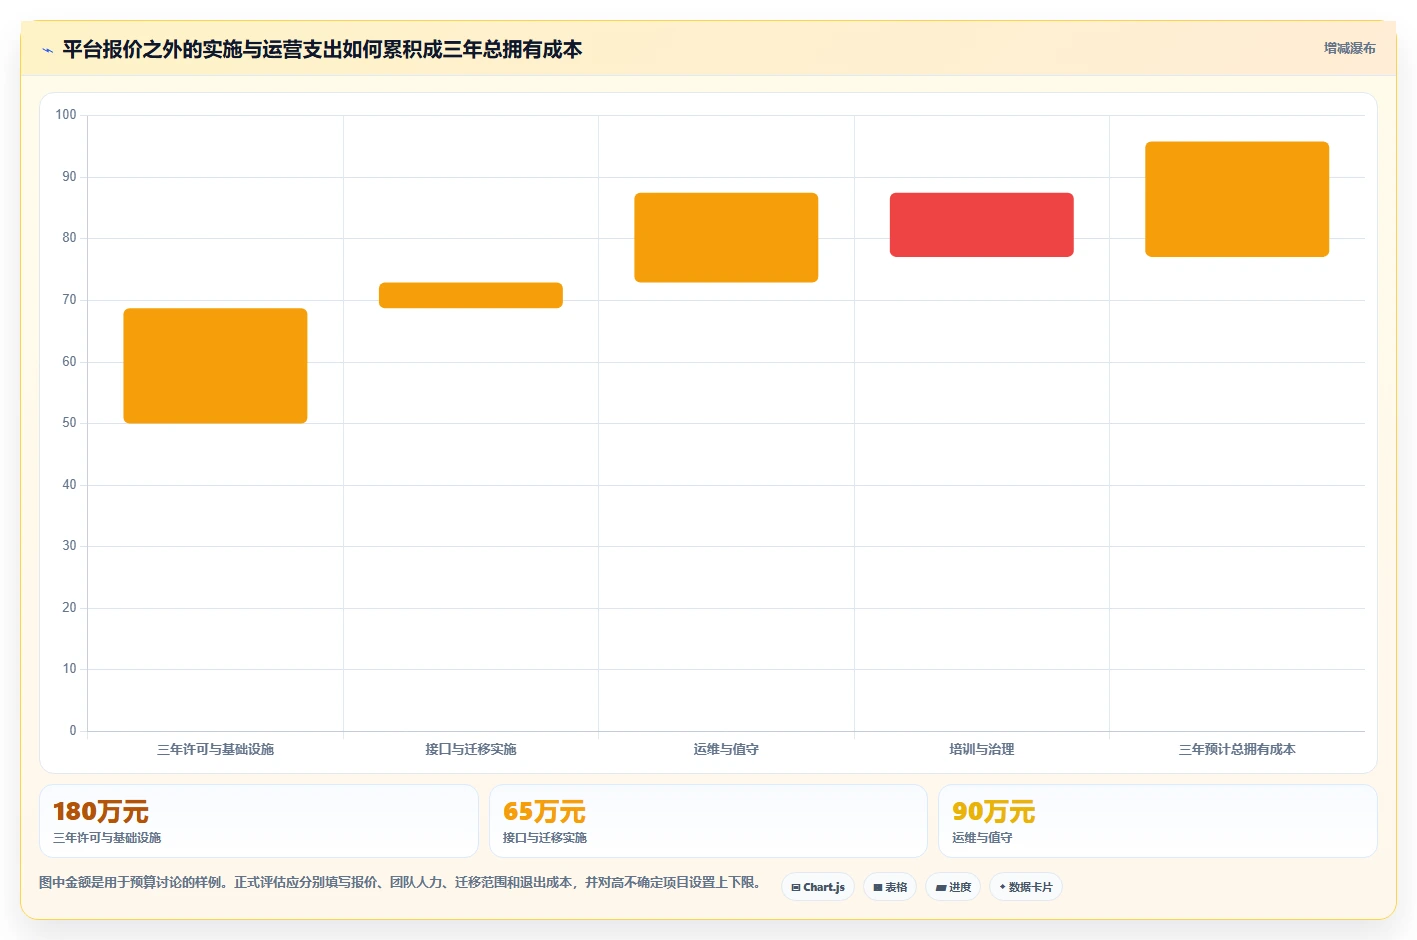The height and width of the screenshot is (940, 1417).
Task: Click the 70 tick on the y-axis
Action: click(x=69, y=300)
